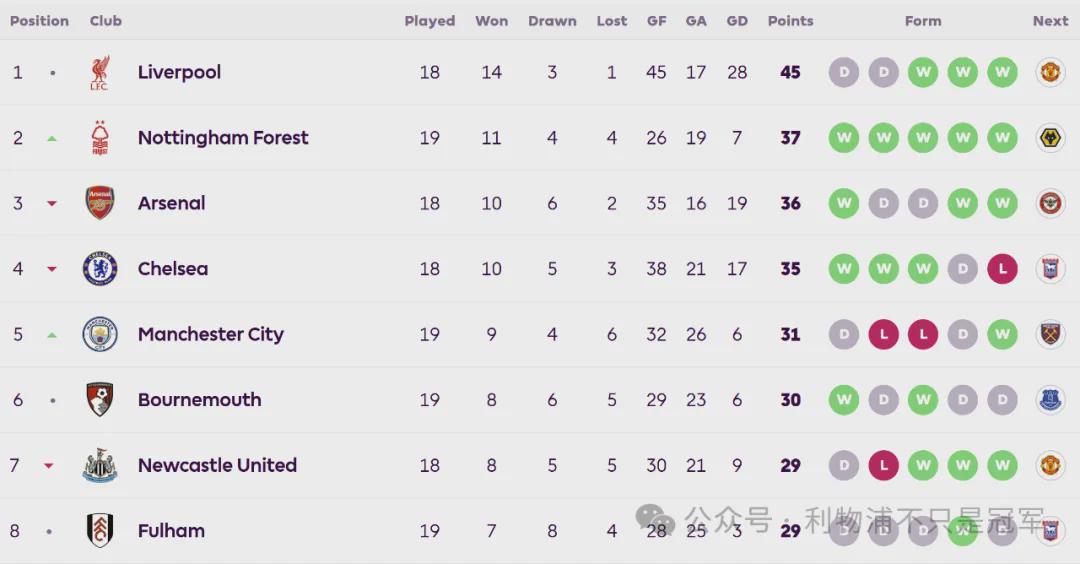Click the Chelsea club crest

100,269
